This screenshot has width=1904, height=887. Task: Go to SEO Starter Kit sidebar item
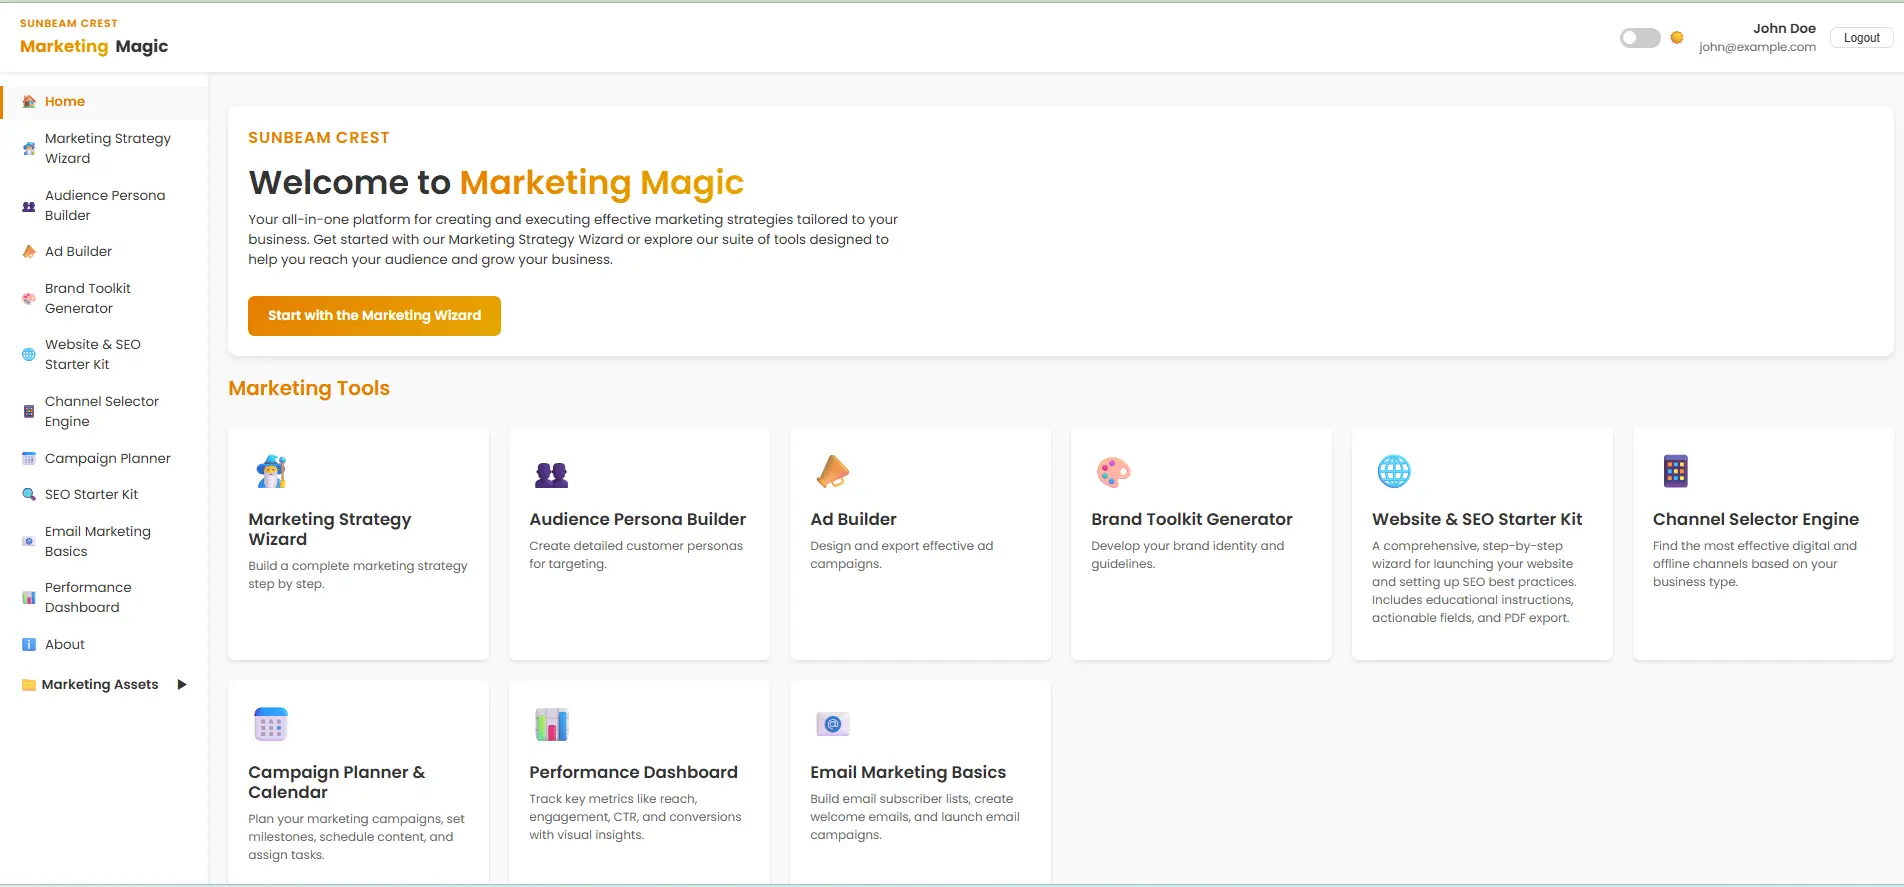pyautogui.click(x=91, y=495)
